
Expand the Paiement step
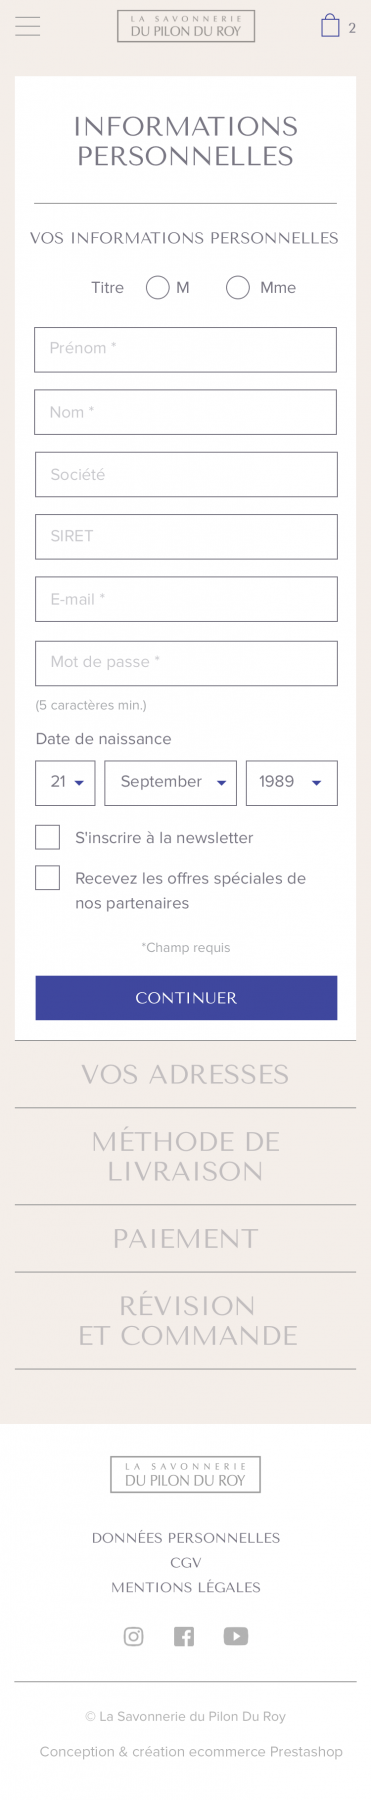185,1238
